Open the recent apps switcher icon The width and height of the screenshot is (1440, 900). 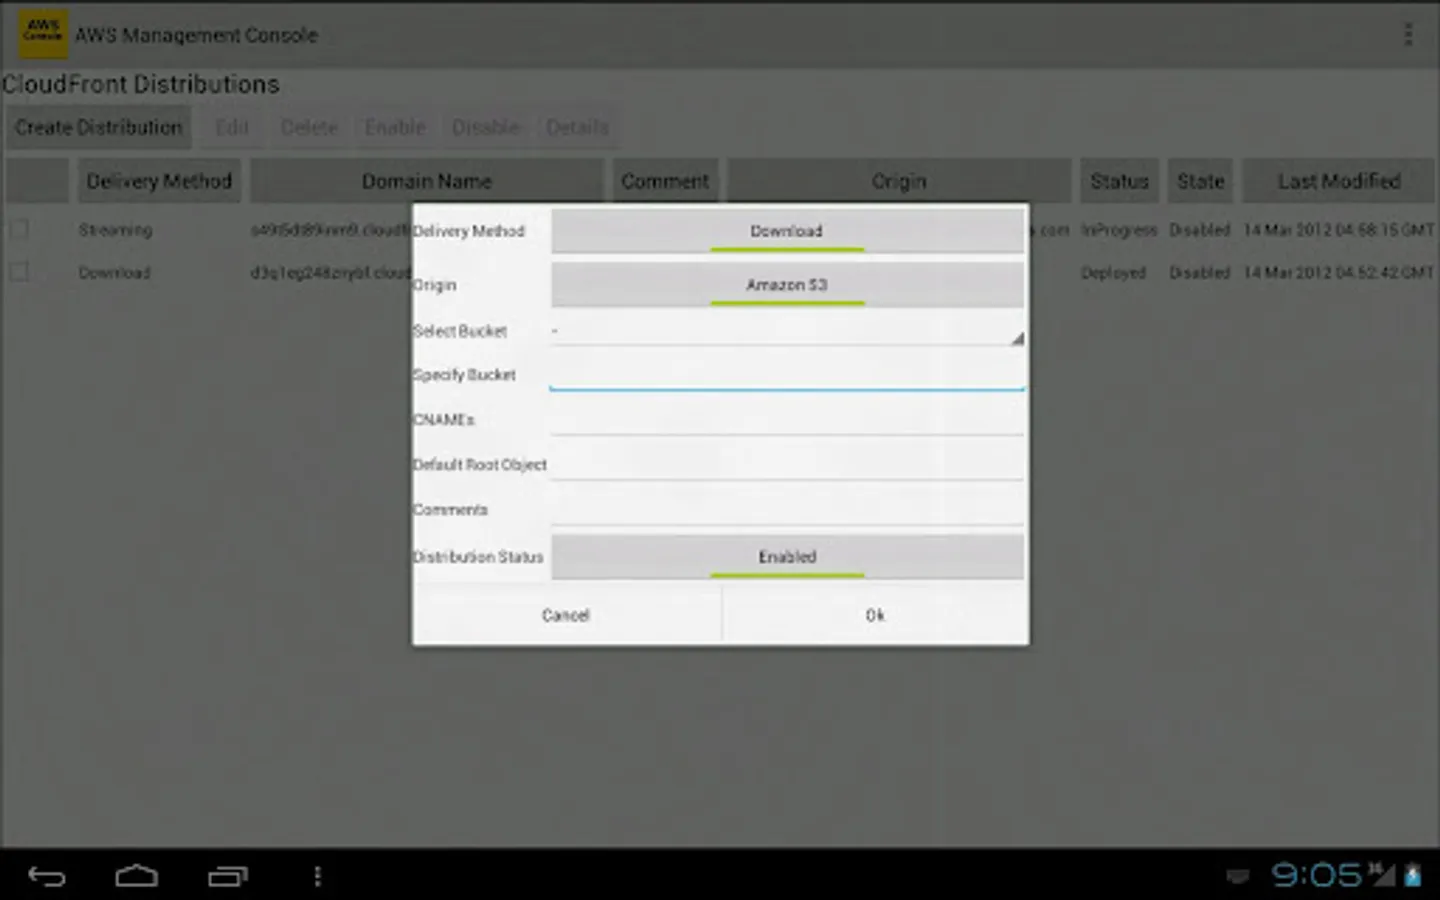228,876
